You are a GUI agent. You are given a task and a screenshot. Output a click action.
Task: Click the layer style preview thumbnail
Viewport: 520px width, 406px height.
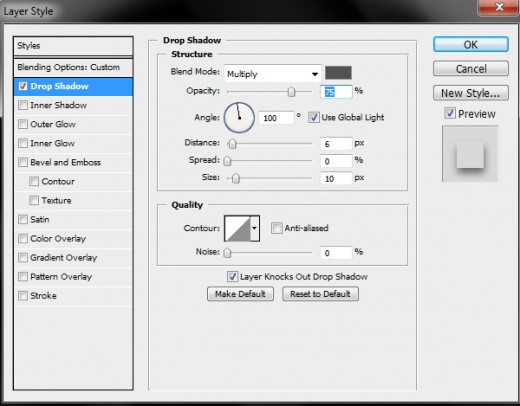(470, 154)
